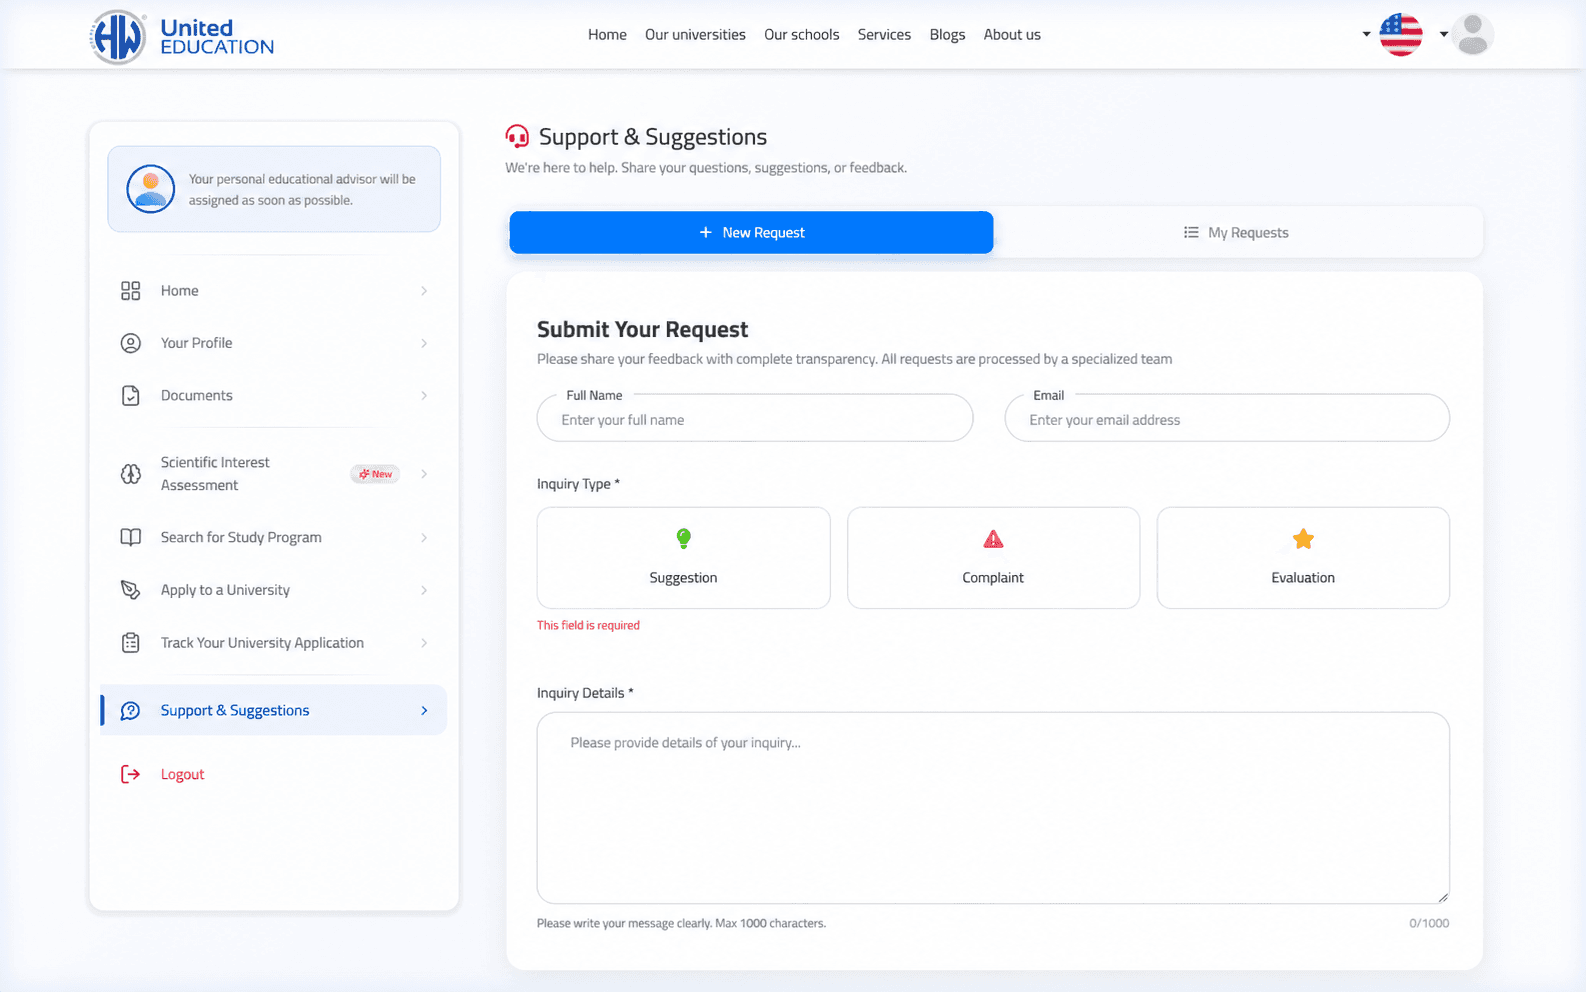
Task: Open Our schools in top navigation
Action: [x=802, y=34]
